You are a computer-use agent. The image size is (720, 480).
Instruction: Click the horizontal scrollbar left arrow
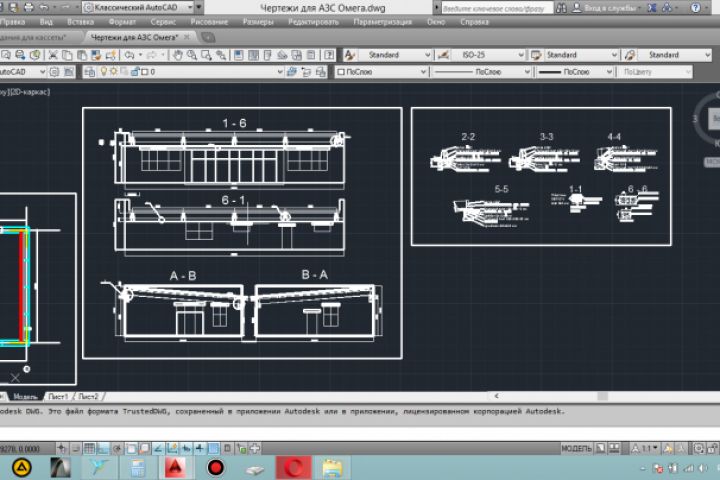pos(496,396)
